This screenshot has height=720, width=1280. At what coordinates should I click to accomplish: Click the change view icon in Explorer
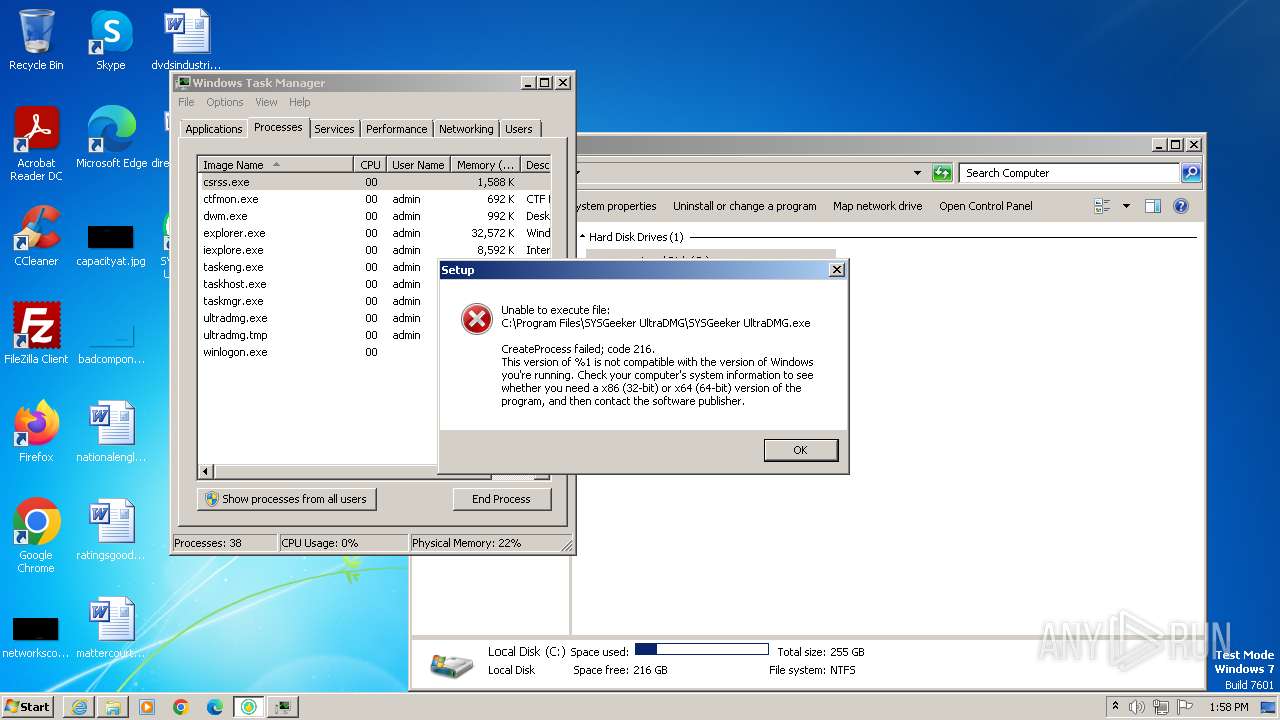tap(1102, 206)
